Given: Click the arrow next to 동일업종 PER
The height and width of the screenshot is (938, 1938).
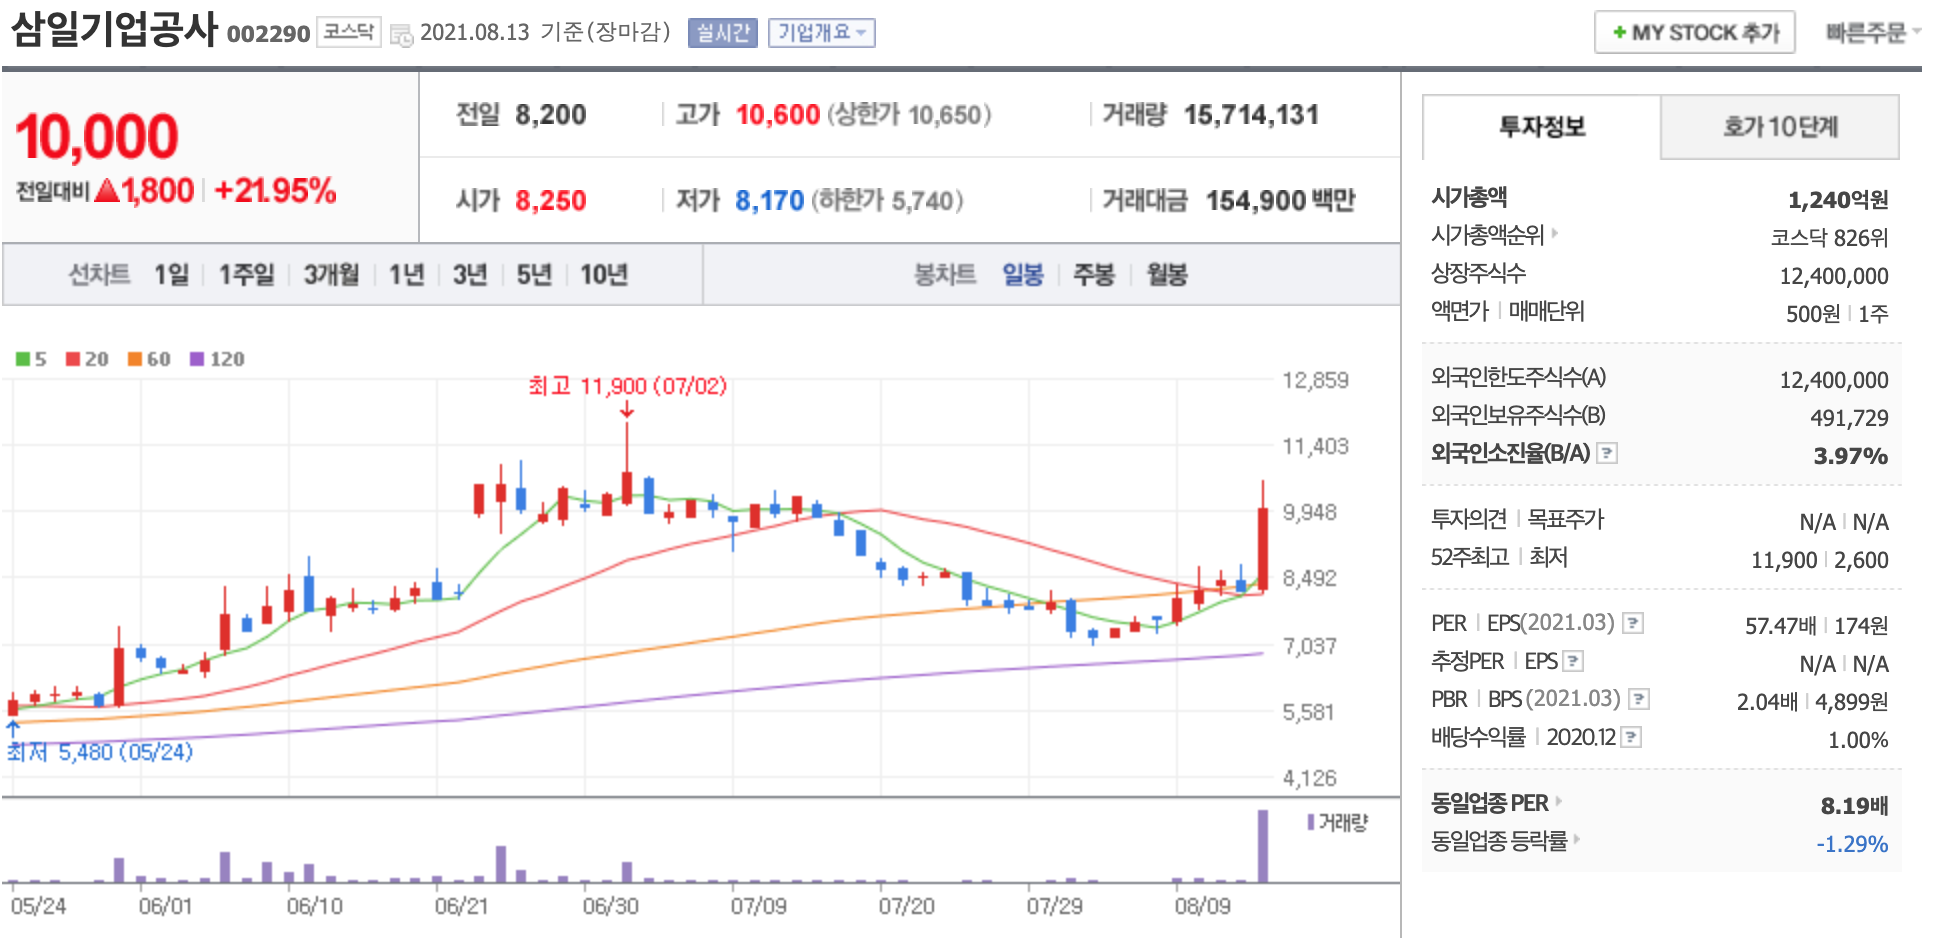Looking at the screenshot, I should [1559, 801].
